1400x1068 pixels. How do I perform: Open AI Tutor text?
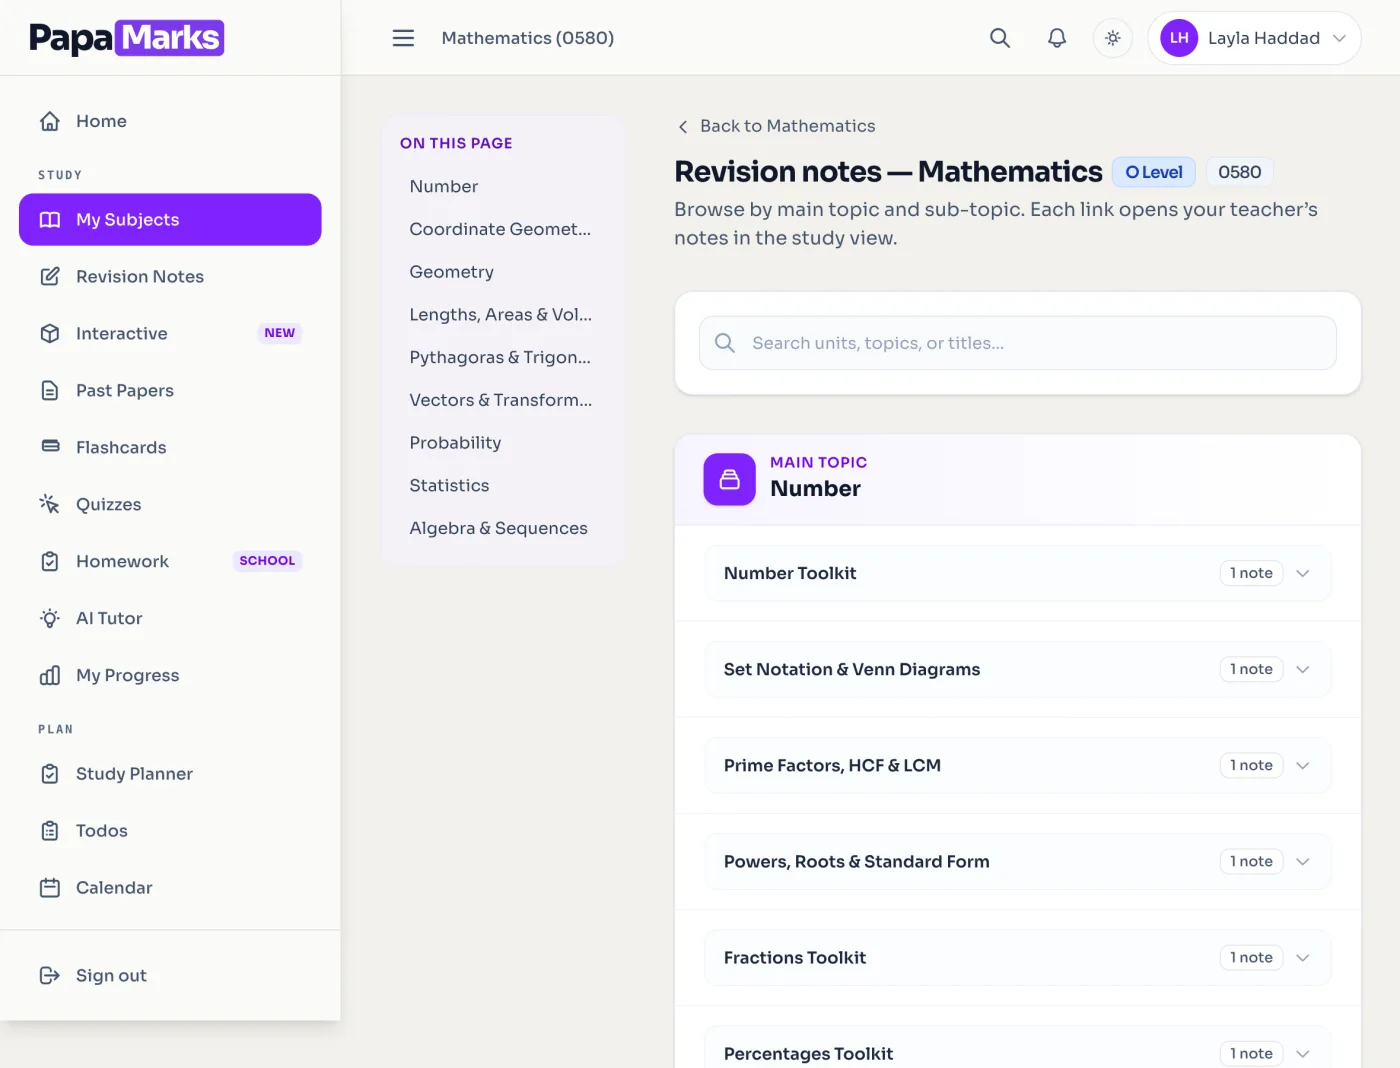pyautogui.click(x=109, y=619)
